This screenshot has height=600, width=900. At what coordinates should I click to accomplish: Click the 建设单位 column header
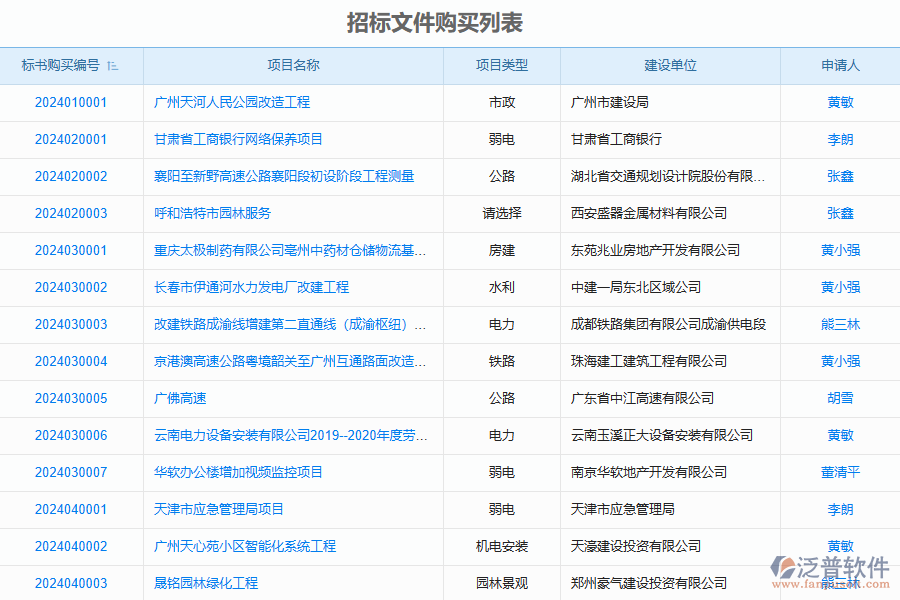(x=670, y=65)
